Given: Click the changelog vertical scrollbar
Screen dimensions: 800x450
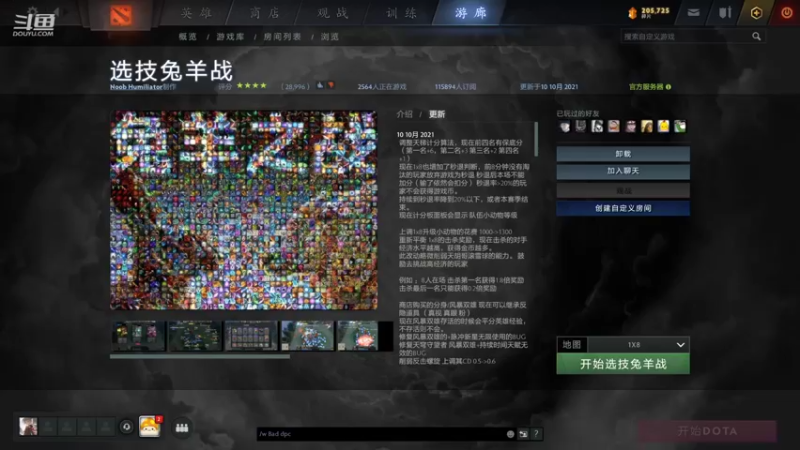Looking at the screenshot, I should tap(536, 139).
